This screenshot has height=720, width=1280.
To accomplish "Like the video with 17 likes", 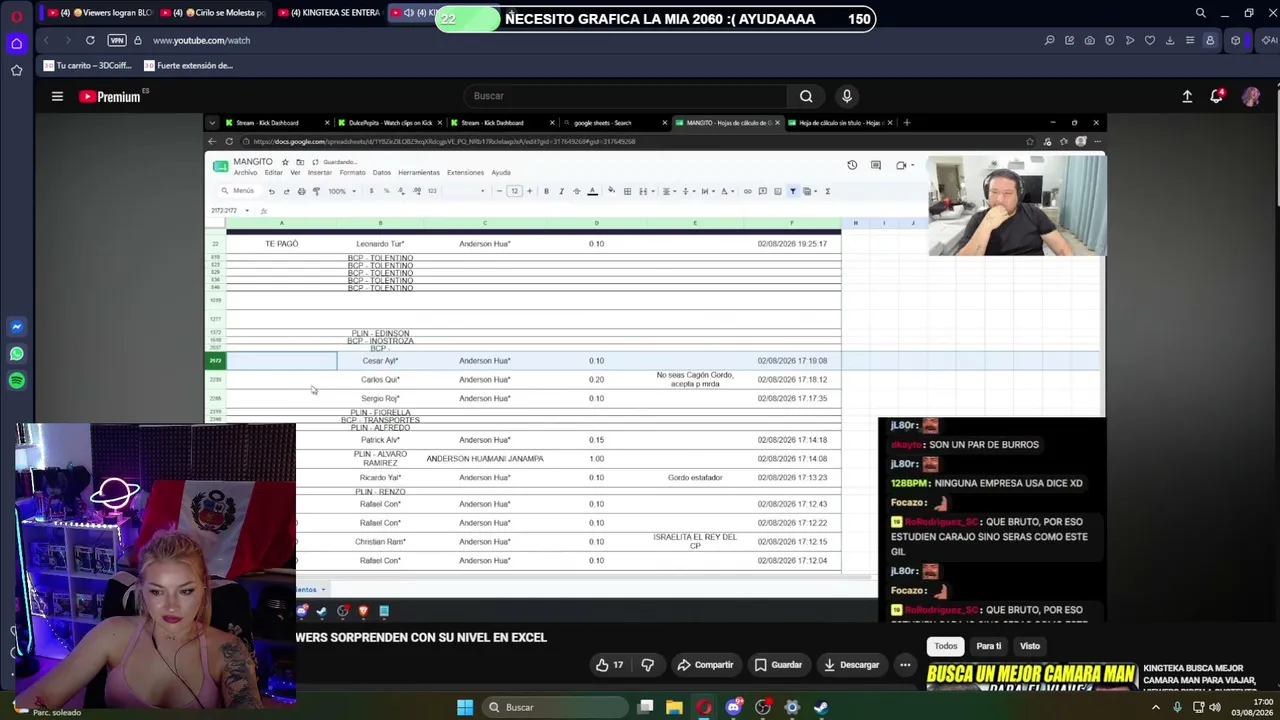I will (609, 665).
